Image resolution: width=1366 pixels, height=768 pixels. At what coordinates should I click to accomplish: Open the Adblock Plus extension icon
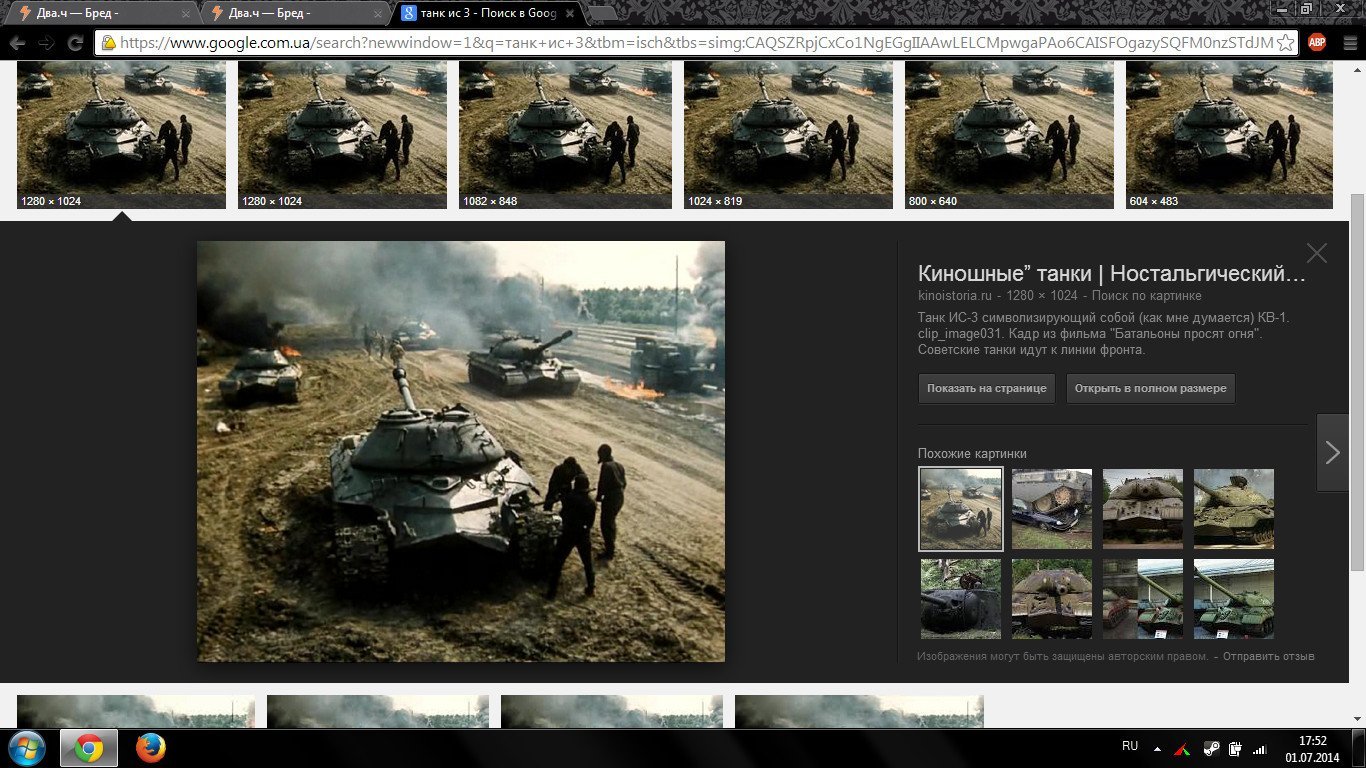click(x=1317, y=42)
